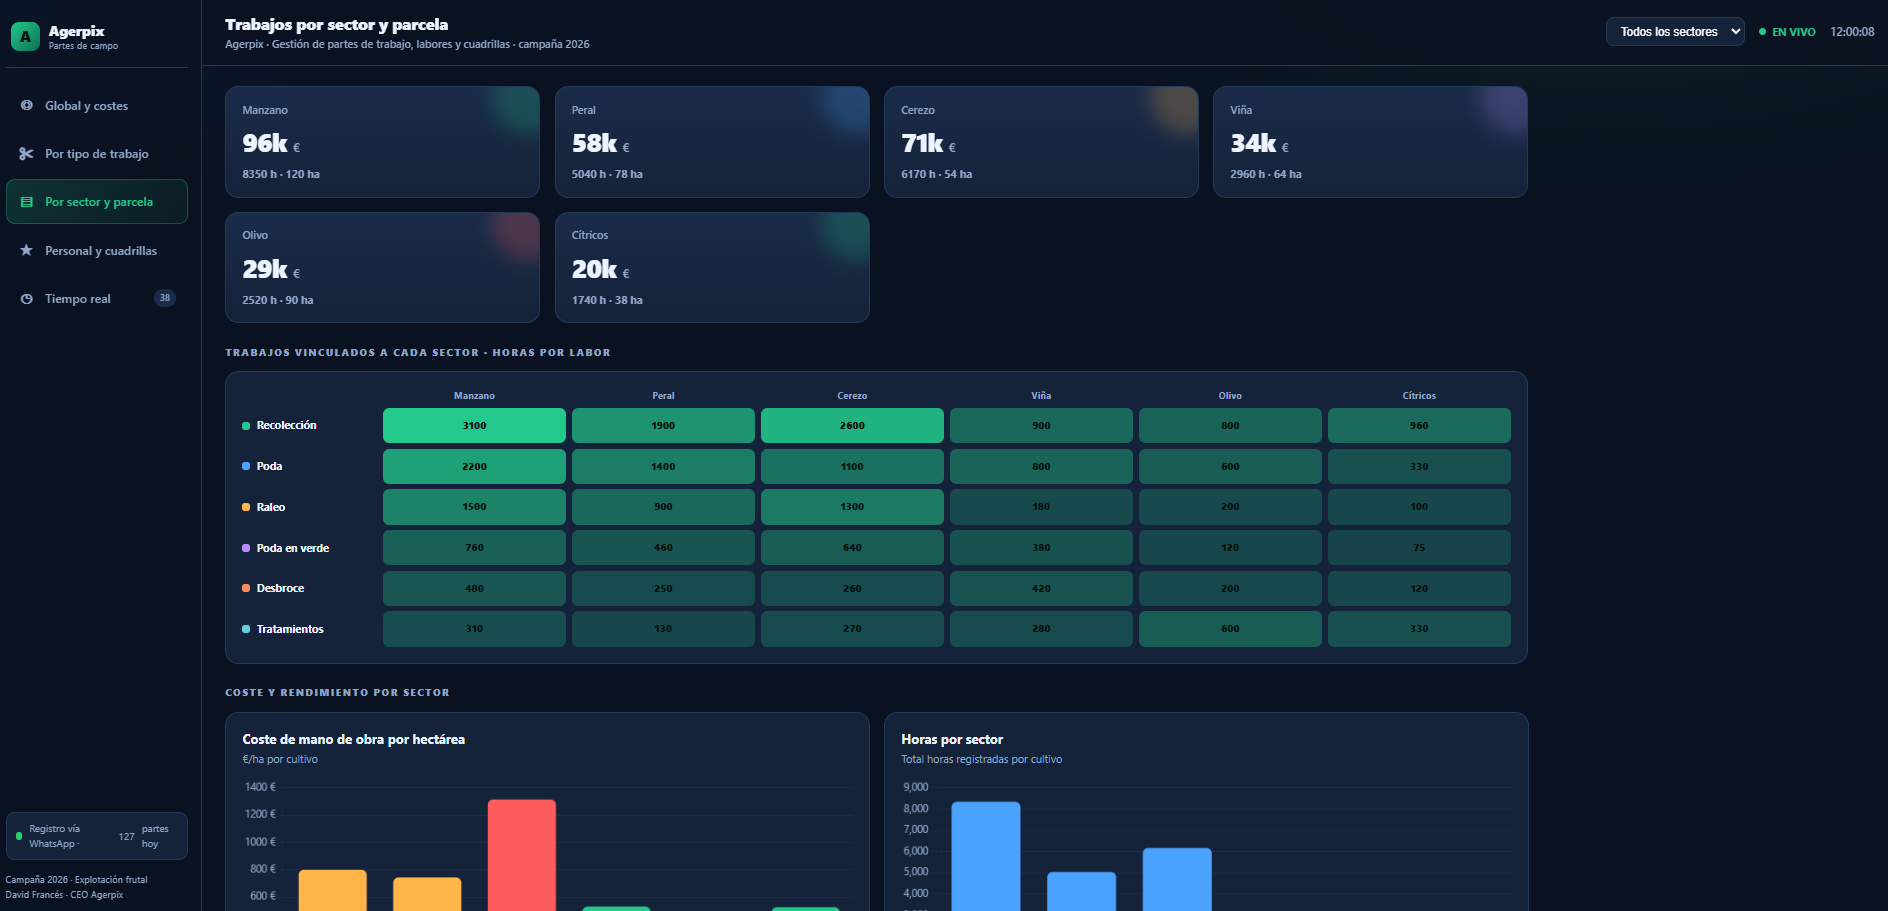
Task: Click Recolección Cítricos cell 960
Action: 1419,425
